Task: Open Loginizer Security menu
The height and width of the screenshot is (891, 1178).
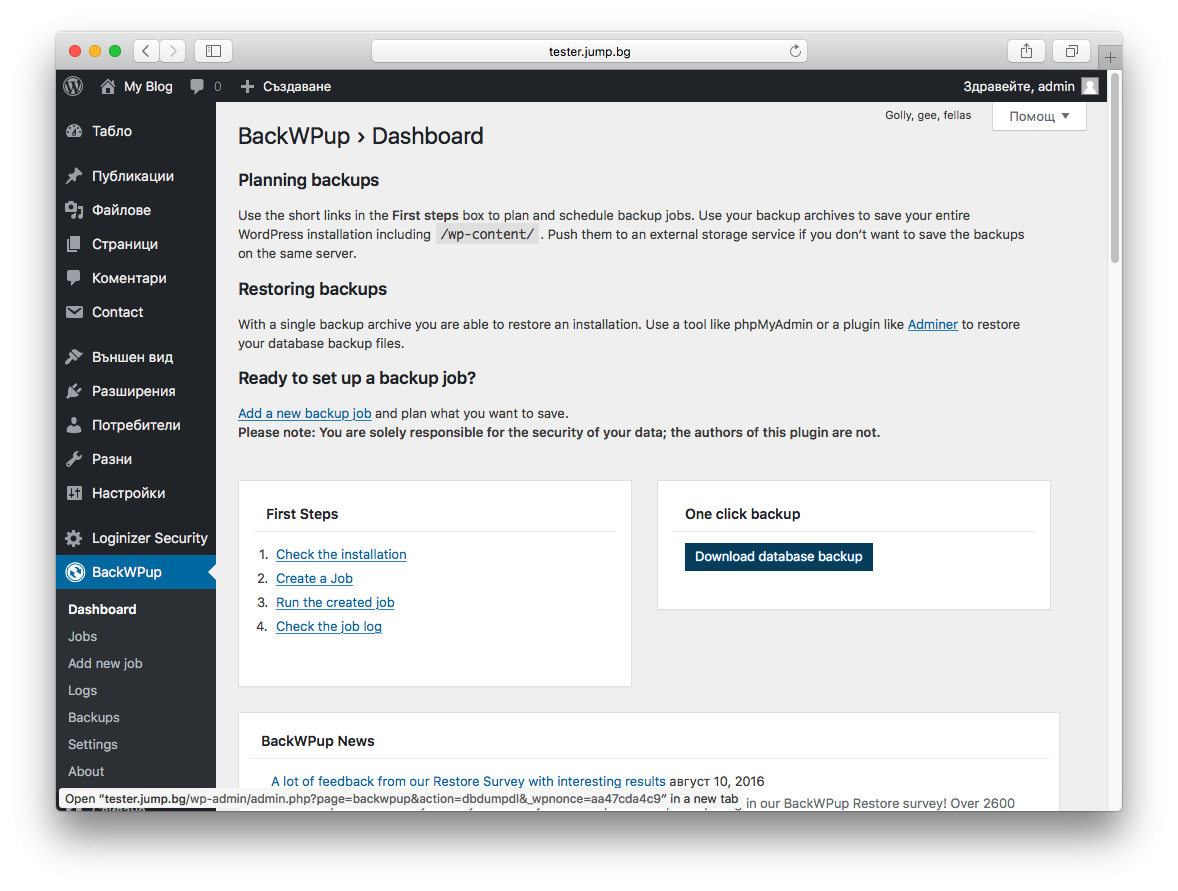Action: (149, 538)
